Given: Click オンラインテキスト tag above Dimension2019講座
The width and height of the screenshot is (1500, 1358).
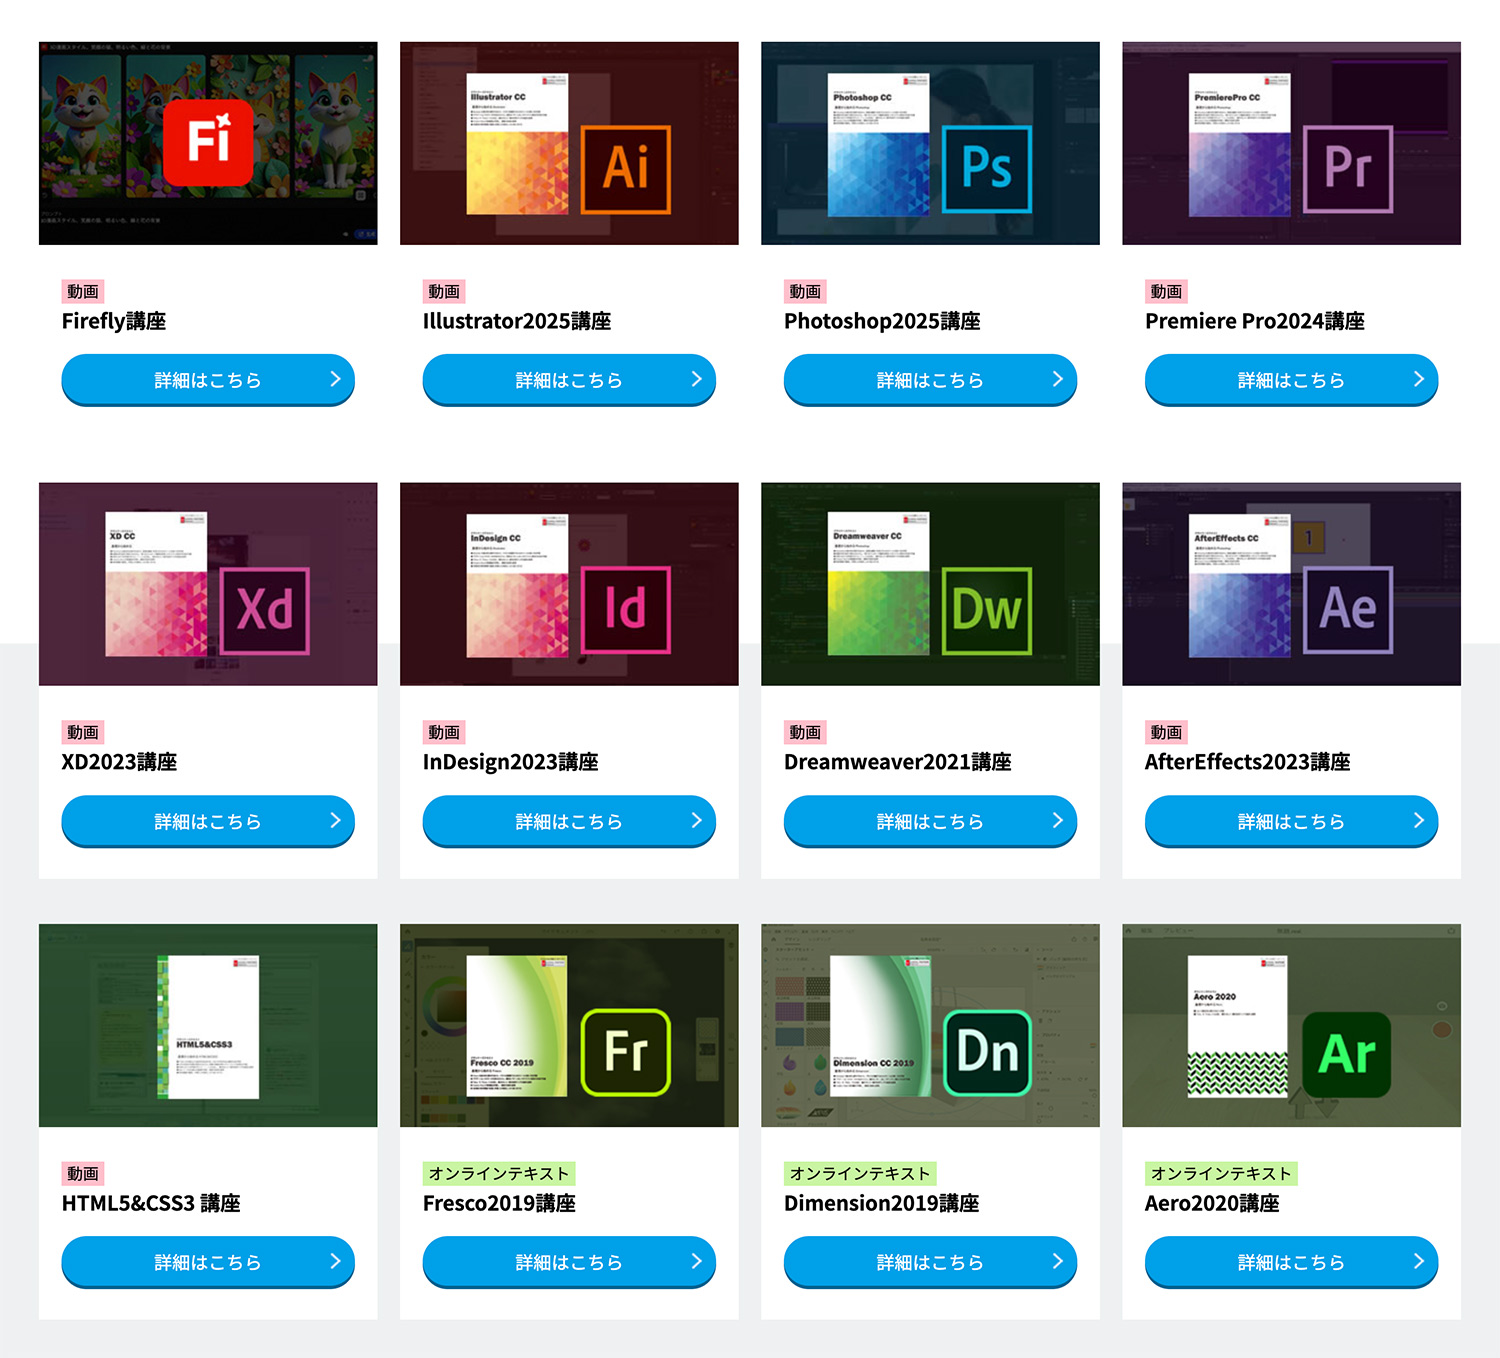Looking at the screenshot, I should tap(860, 1173).
